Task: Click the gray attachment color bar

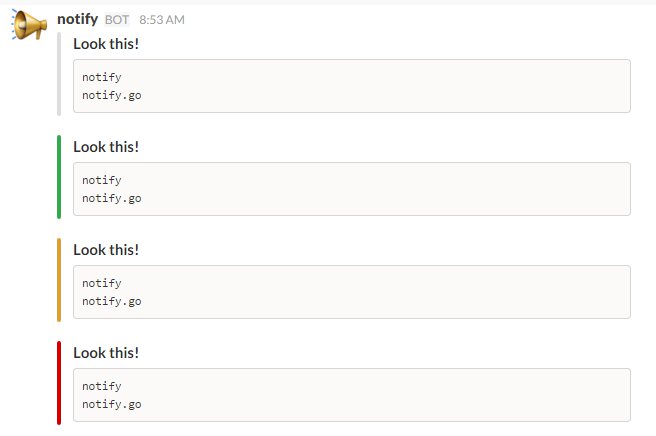Action: pyautogui.click(x=60, y=74)
